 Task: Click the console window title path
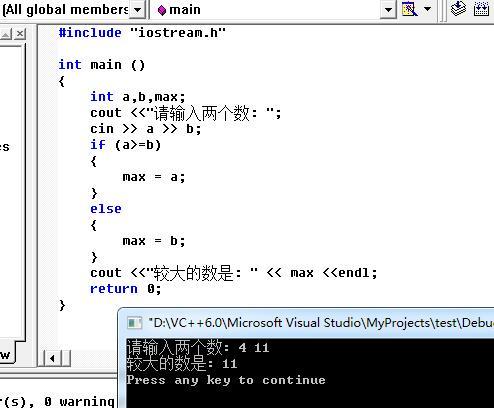click(321, 323)
